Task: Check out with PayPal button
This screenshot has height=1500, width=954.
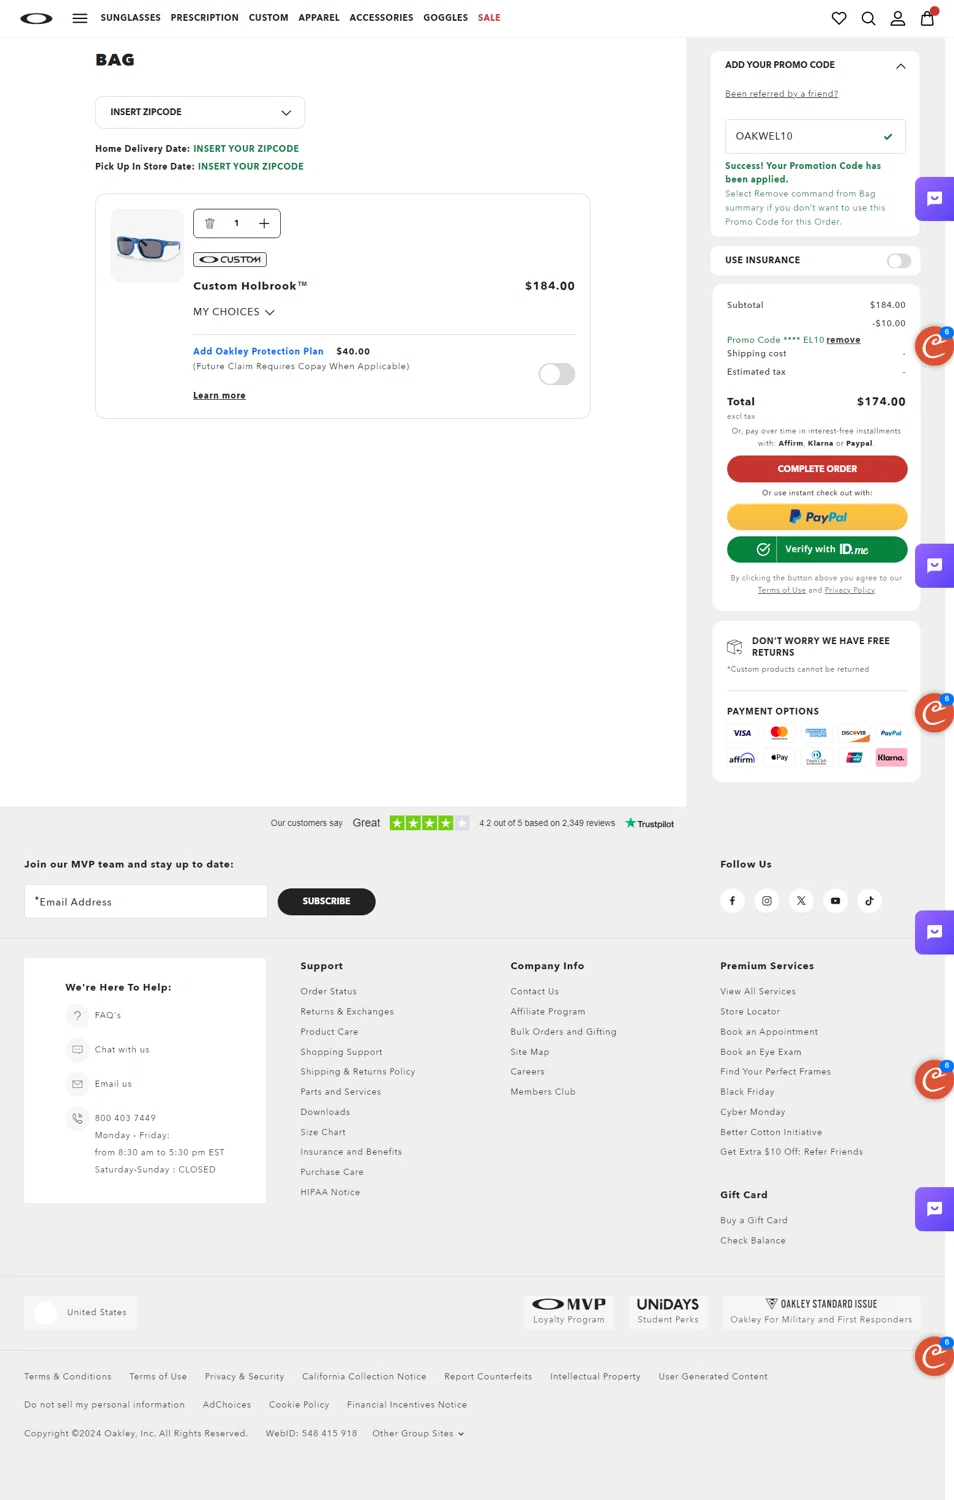Action: pos(817,517)
